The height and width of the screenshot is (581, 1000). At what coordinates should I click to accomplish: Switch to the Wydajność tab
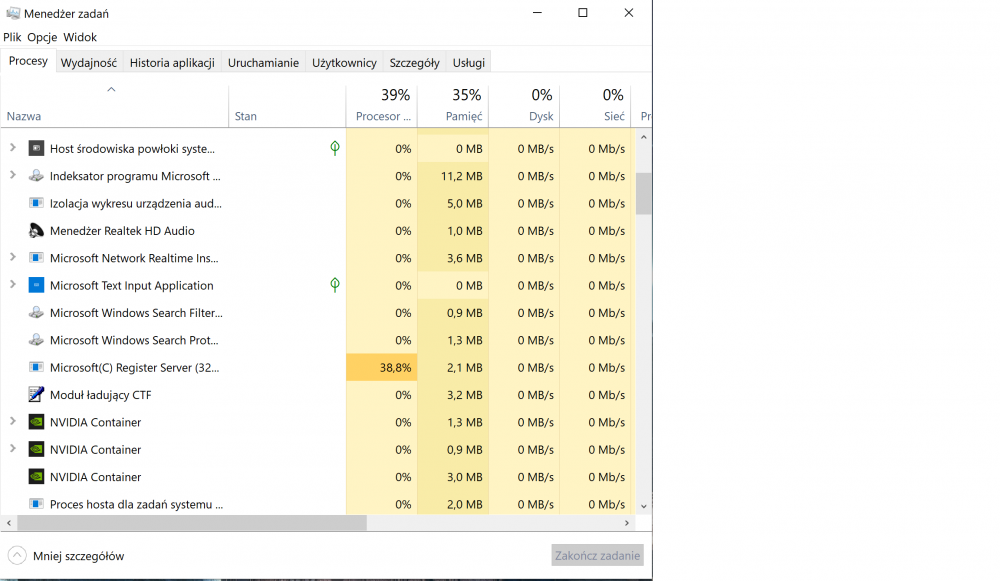(88, 62)
